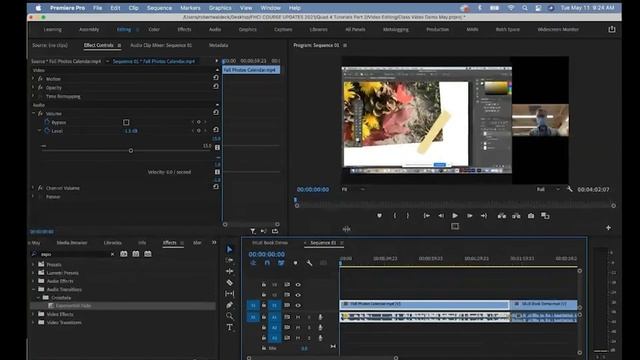This screenshot has height=360, width=640.
Task: Click Add Marker in Program Monitor
Action: pos(379,216)
